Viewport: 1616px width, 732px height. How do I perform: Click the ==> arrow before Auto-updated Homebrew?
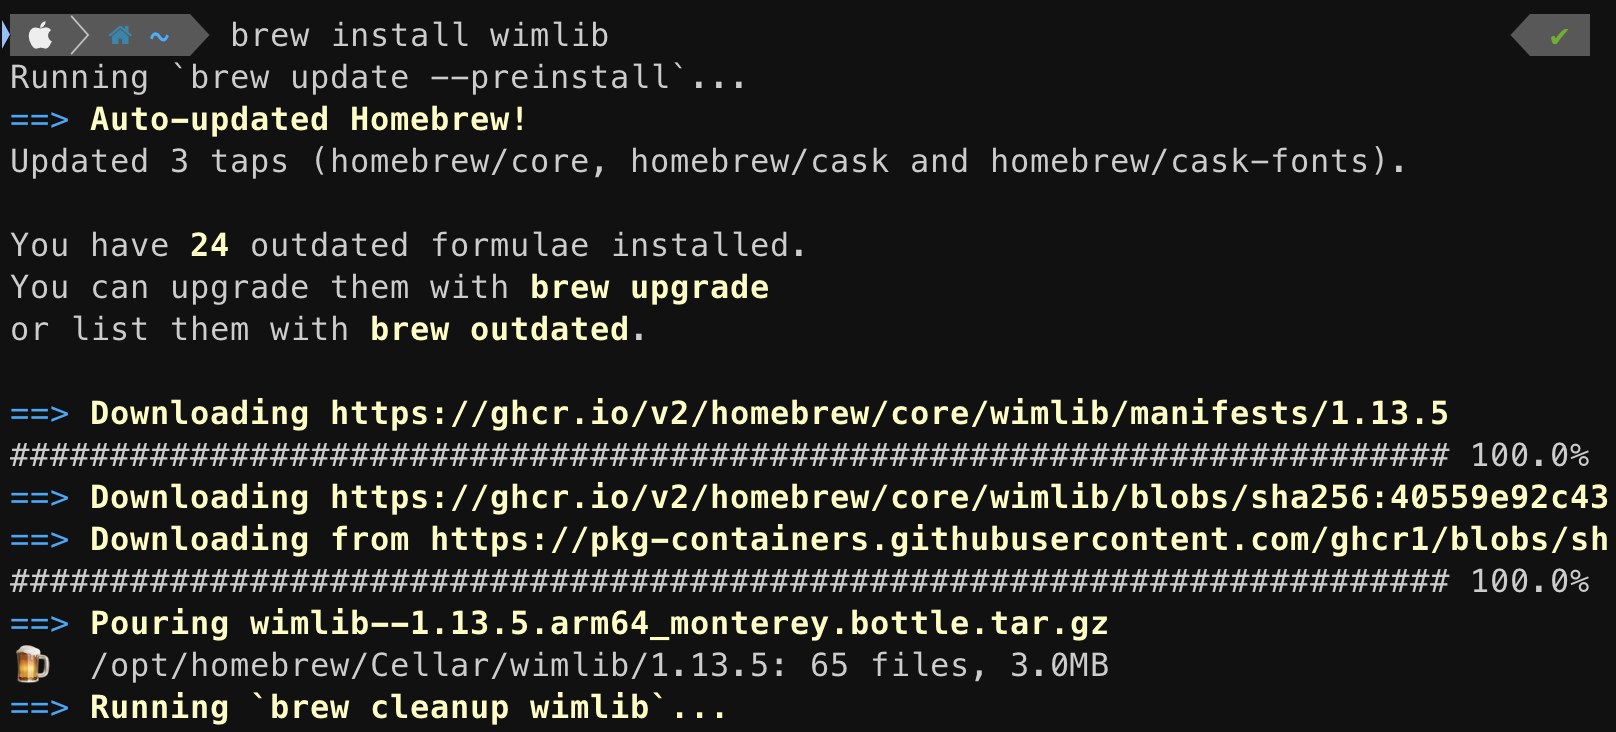tap(38, 118)
